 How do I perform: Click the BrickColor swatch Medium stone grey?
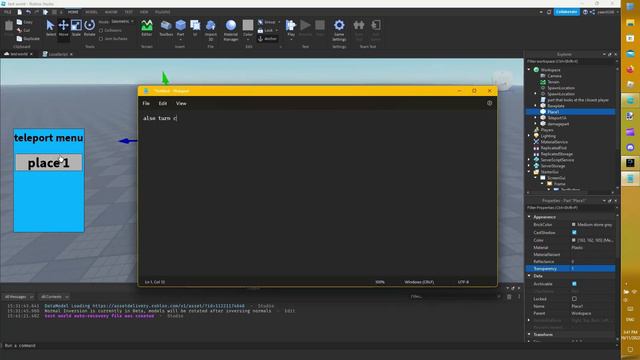pyautogui.click(x=573, y=225)
